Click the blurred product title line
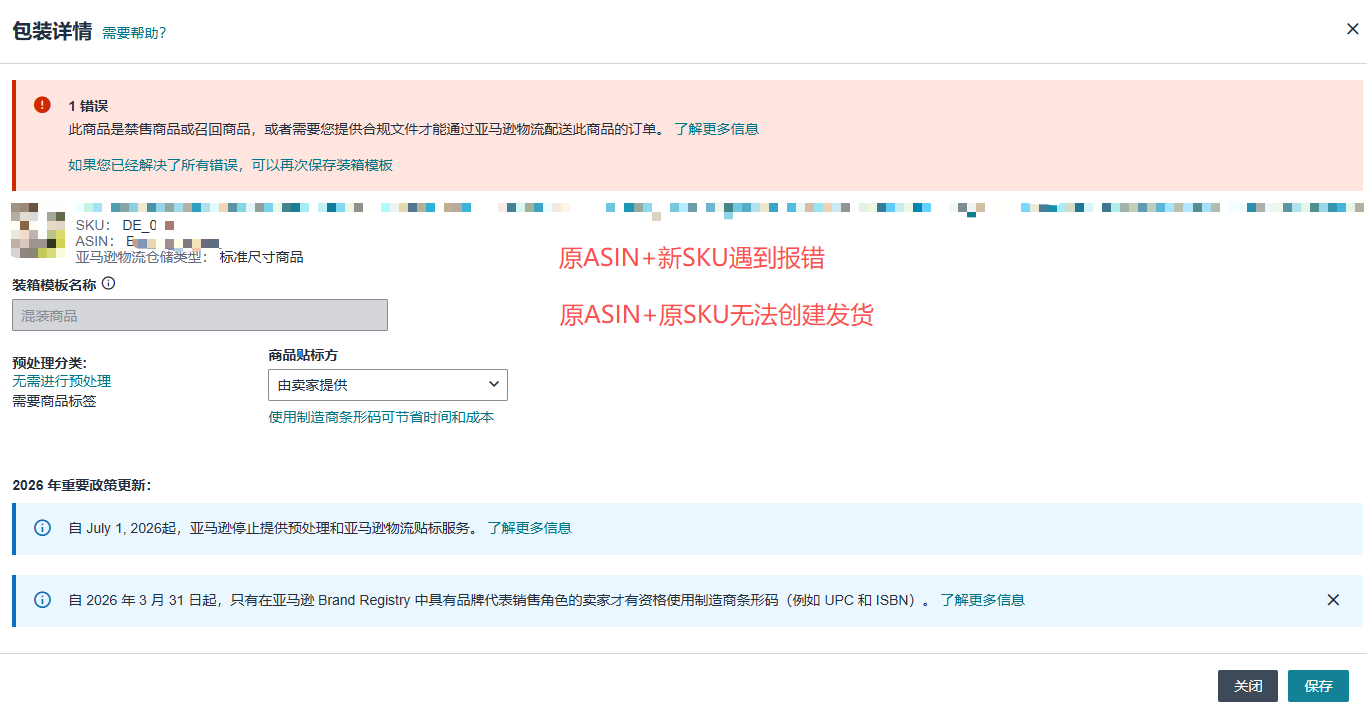 (700, 208)
